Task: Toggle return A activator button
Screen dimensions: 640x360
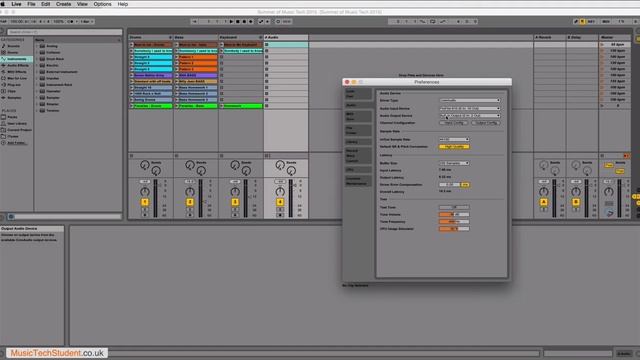Action: pyautogui.click(x=544, y=202)
